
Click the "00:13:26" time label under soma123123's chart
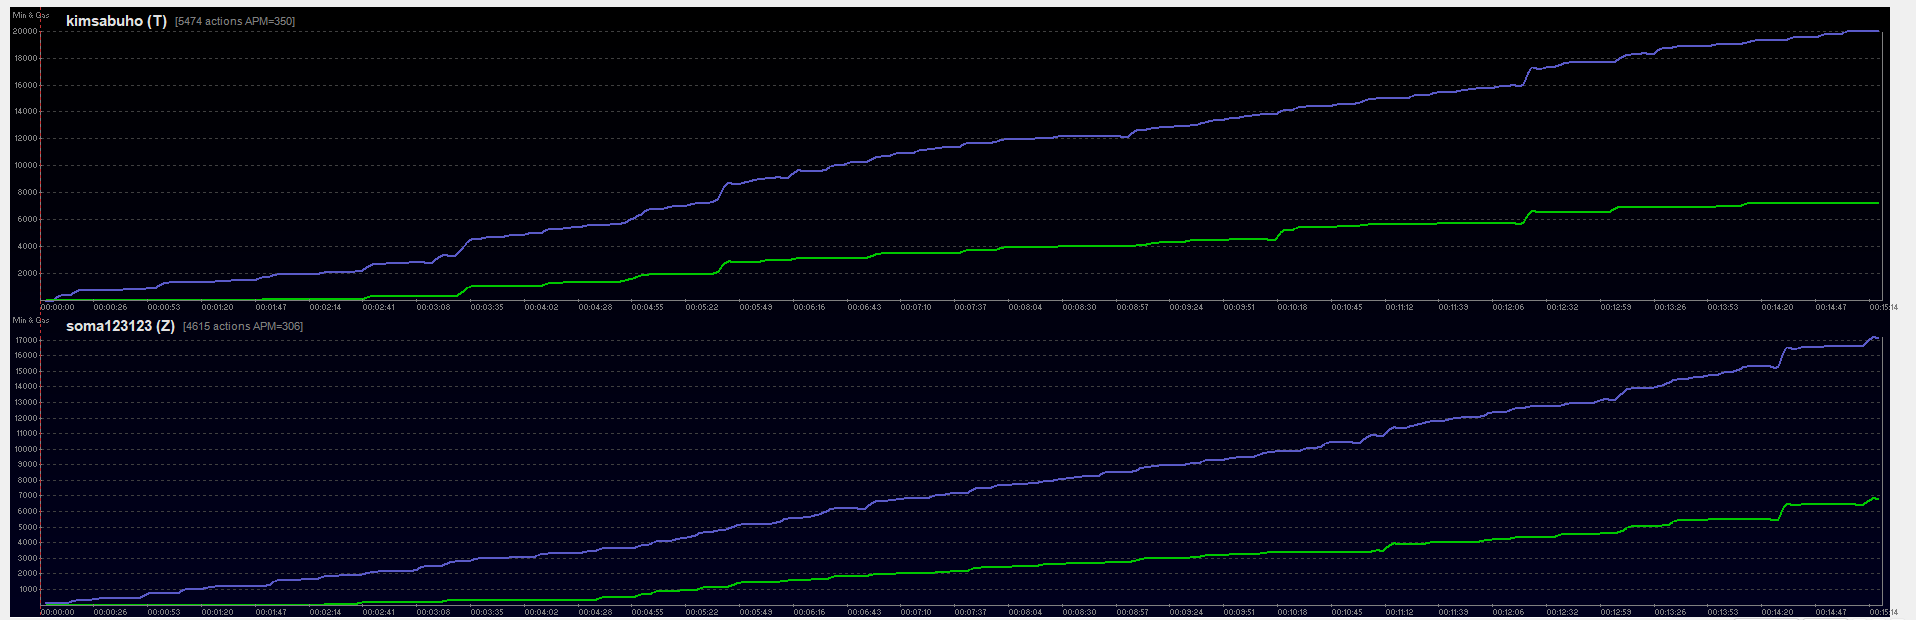[1669, 612]
